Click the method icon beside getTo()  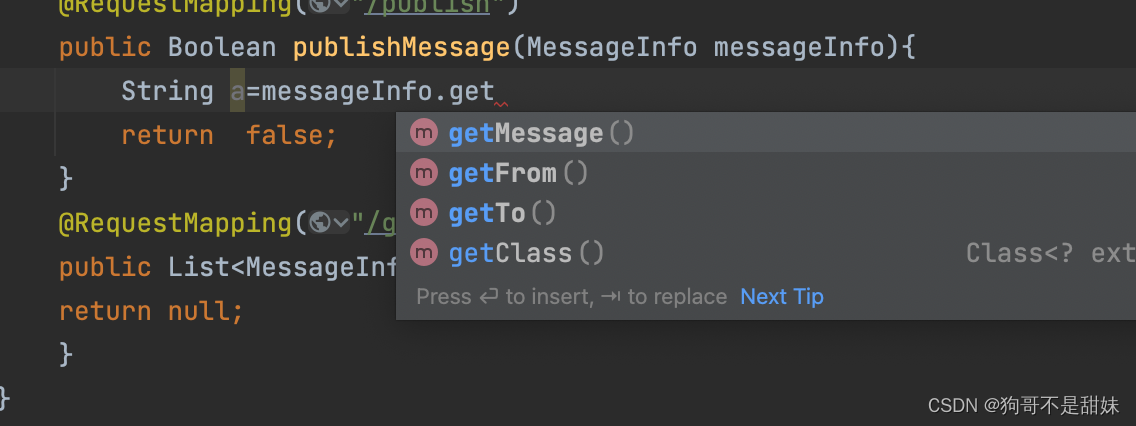pos(424,212)
